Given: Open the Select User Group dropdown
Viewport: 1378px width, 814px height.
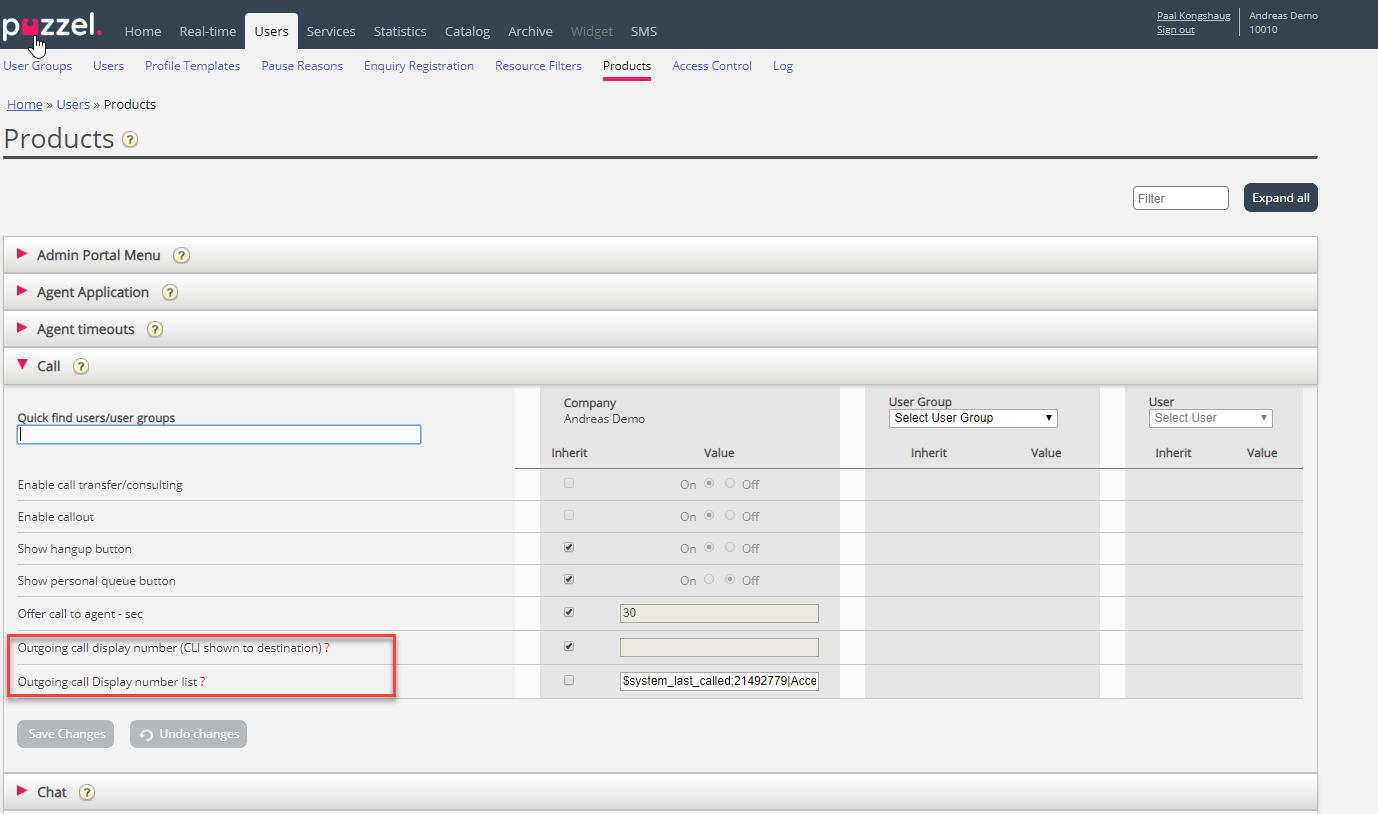Looking at the screenshot, I should (972, 418).
